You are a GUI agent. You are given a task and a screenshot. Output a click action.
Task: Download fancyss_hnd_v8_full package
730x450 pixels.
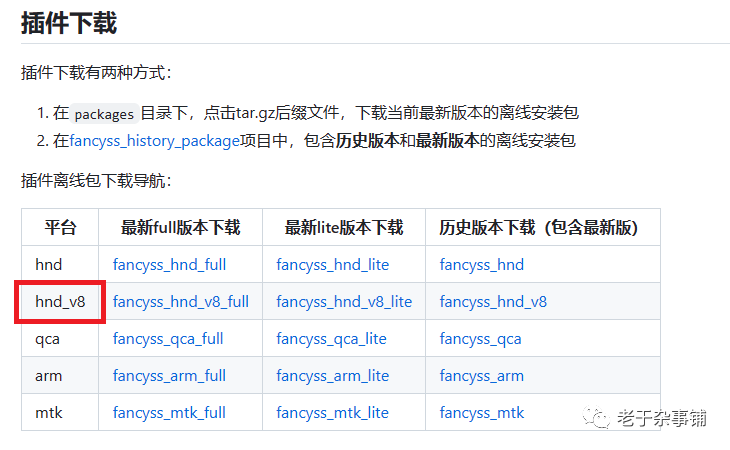[x=181, y=302]
